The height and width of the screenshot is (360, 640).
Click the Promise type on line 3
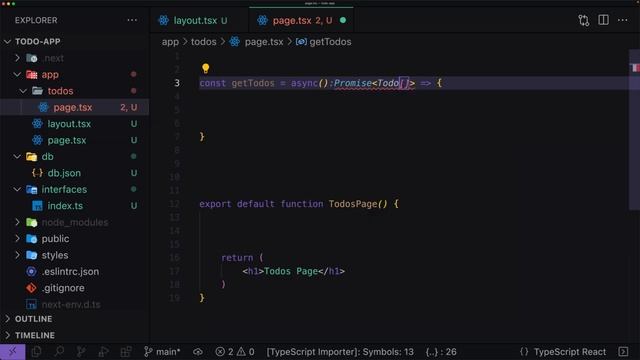click(x=353, y=83)
